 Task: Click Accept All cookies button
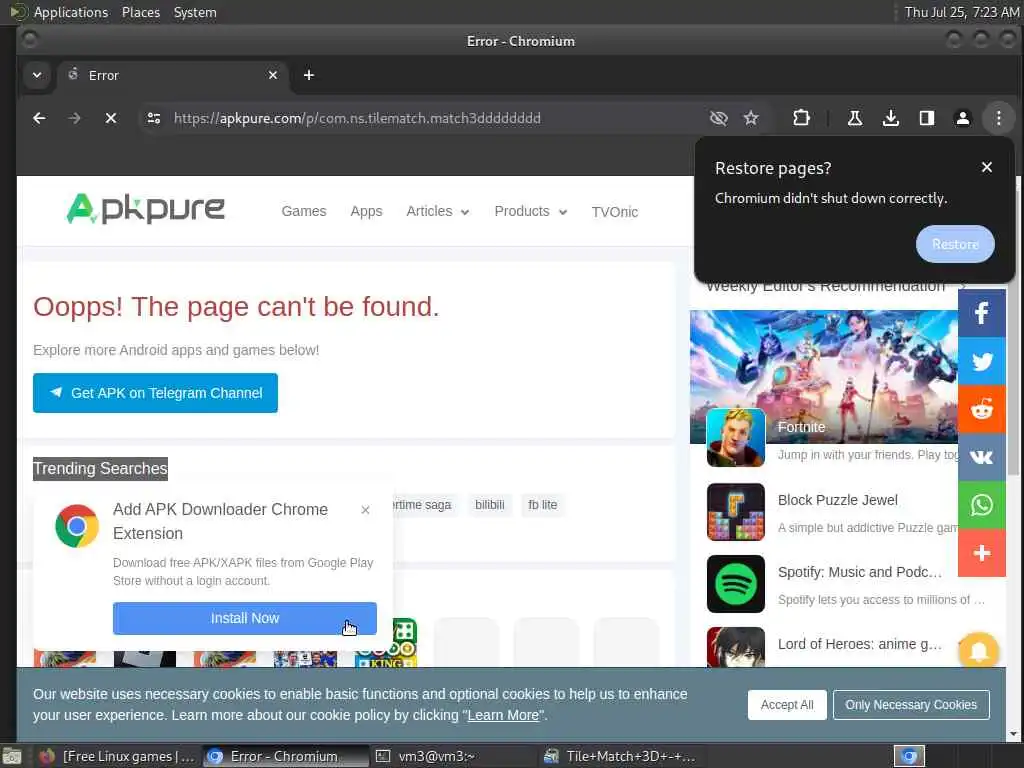pos(787,705)
